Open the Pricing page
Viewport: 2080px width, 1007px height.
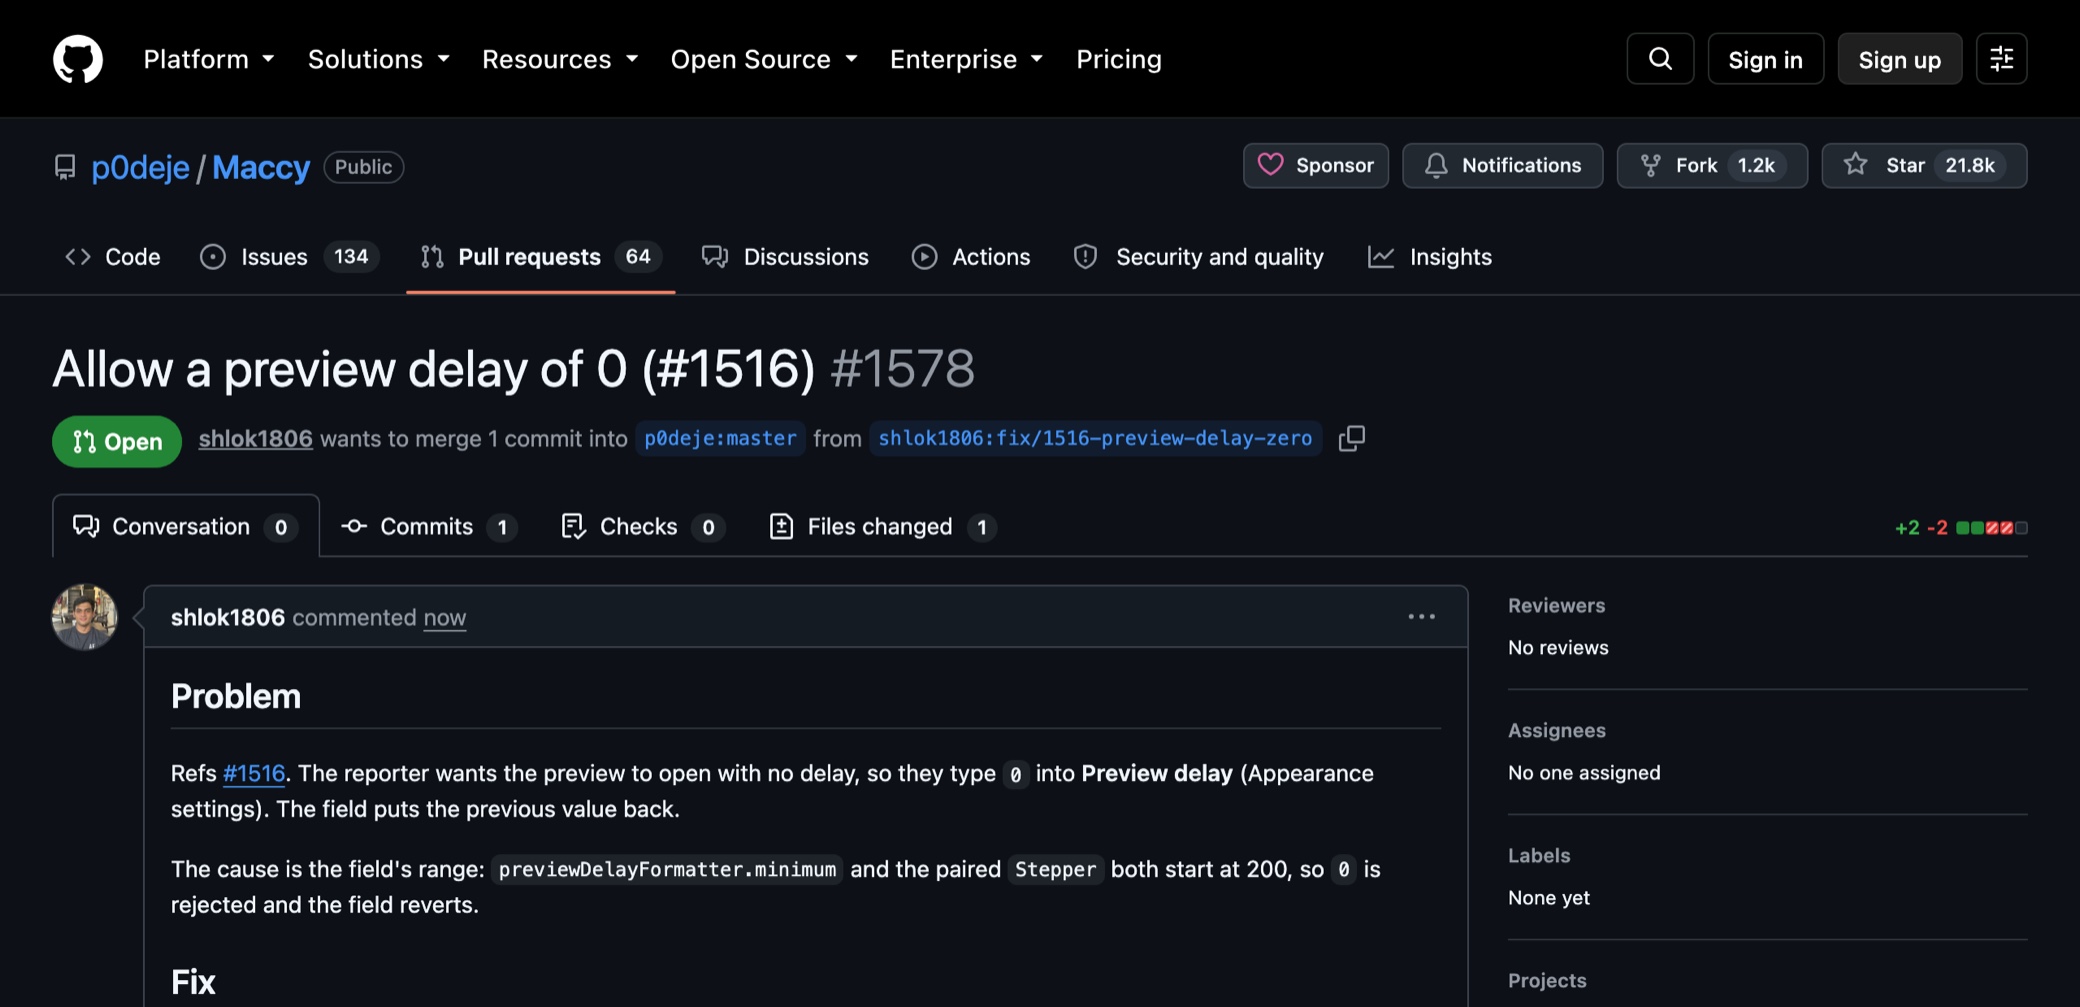click(x=1119, y=59)
